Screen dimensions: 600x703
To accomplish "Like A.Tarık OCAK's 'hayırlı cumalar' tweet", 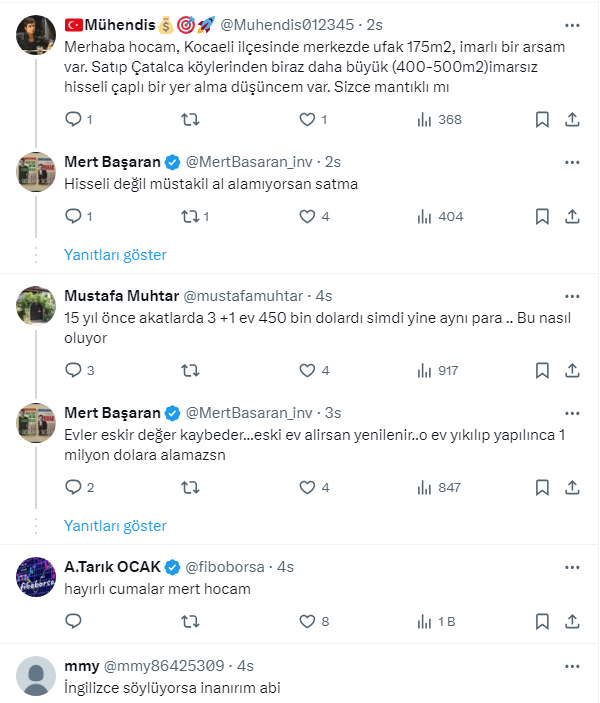I will click(309, 621).
